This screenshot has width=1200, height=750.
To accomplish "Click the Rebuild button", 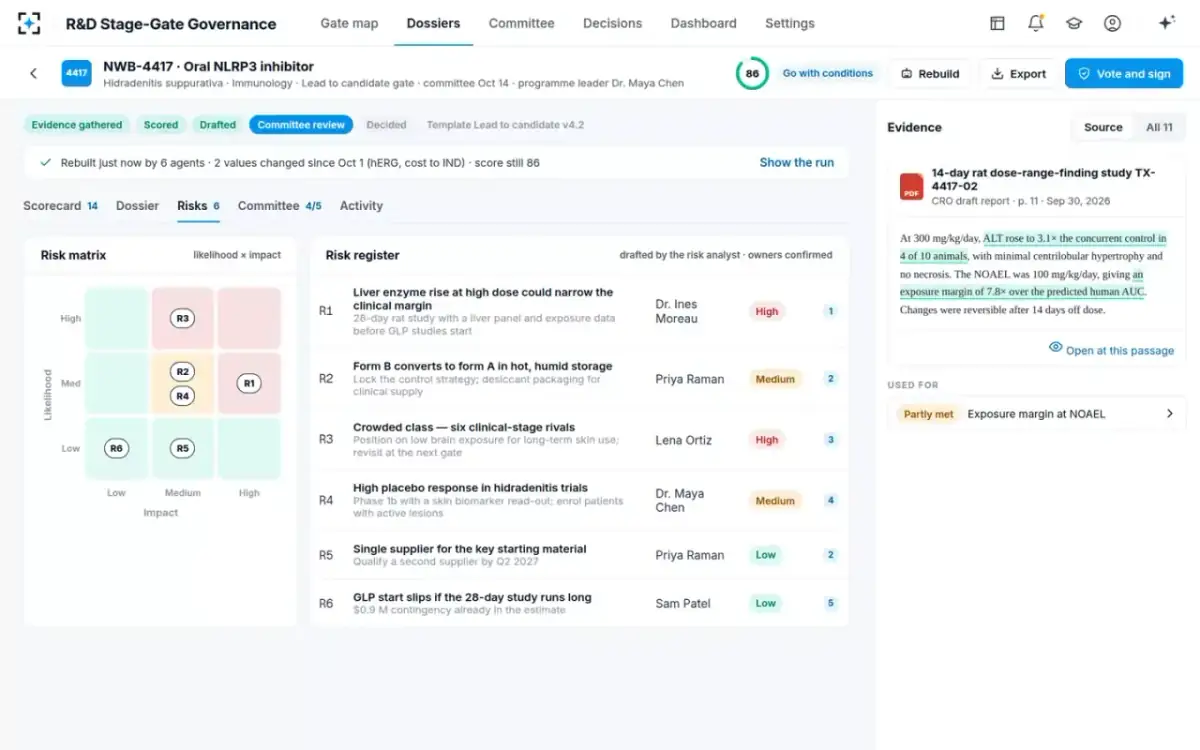I will point(930,73).
